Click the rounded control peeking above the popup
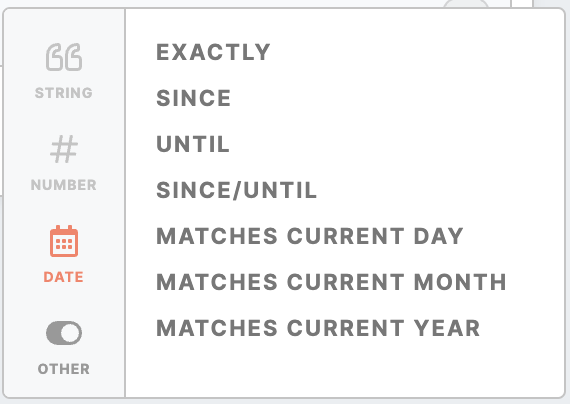Viewport: 570px width, 404px height. click(466, 4)
